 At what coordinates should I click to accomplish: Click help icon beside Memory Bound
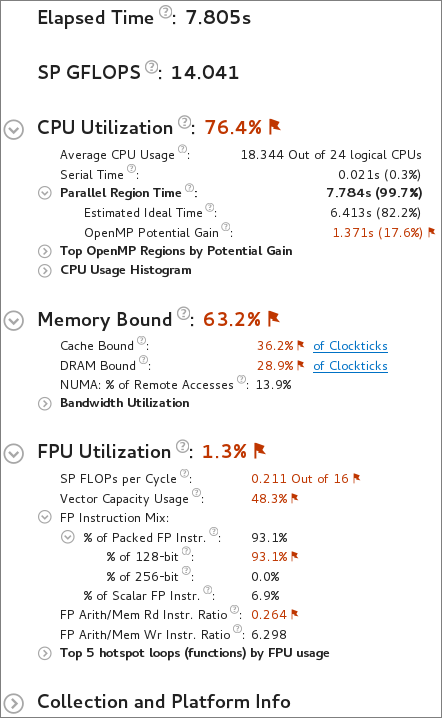click(x=184, y=313)
